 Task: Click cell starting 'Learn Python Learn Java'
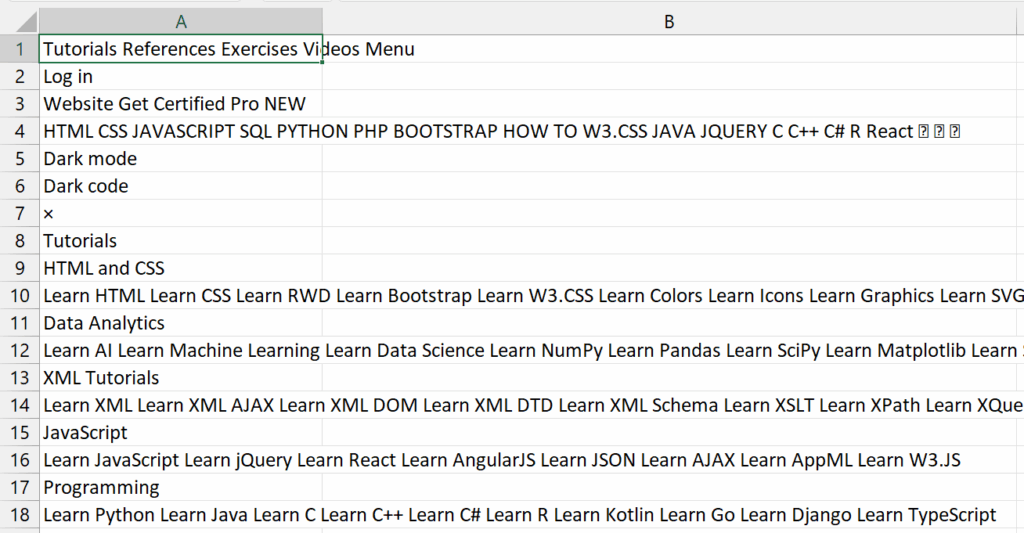coord(181,515)
